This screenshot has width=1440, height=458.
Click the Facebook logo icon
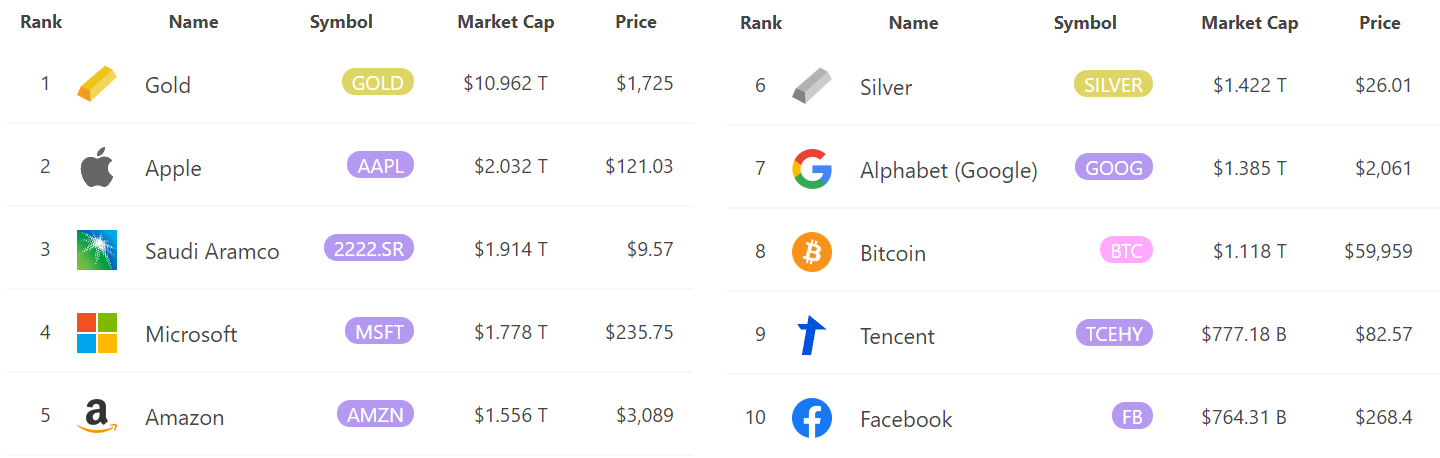pos(812,418)
